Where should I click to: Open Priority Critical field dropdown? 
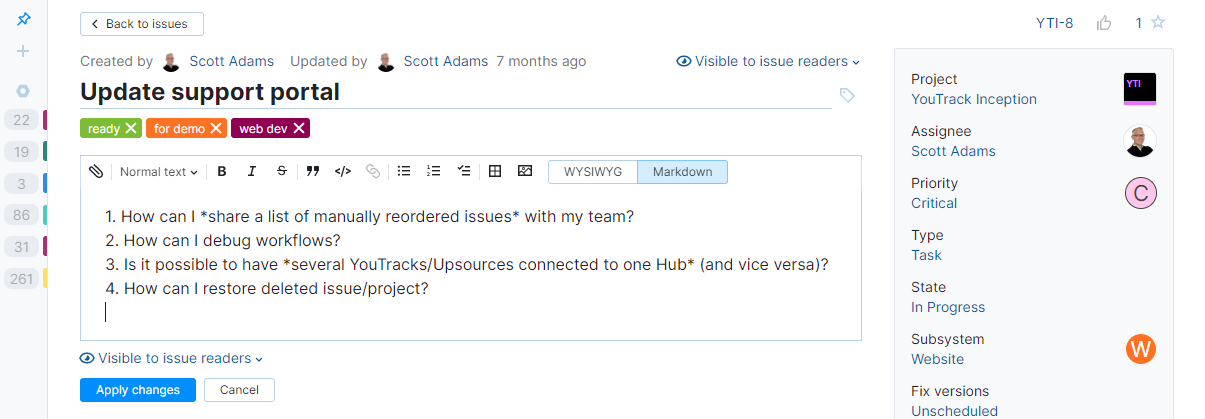click(x=934, y=203)
